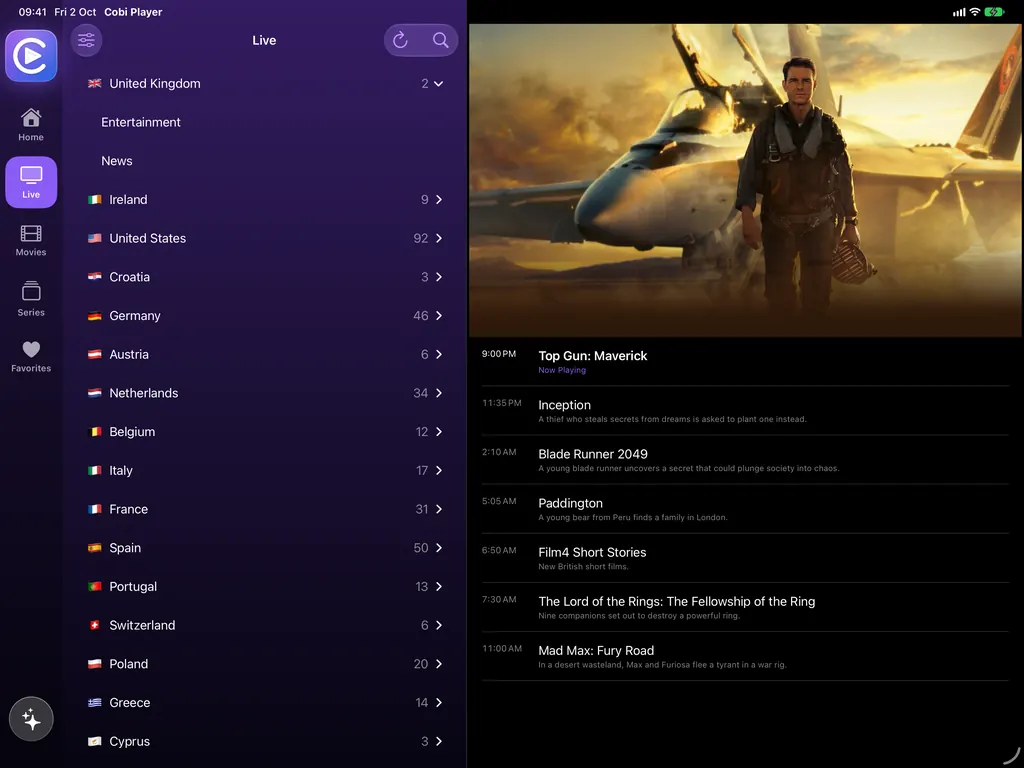Click the Italy flag icon

[x=95, y=470]
